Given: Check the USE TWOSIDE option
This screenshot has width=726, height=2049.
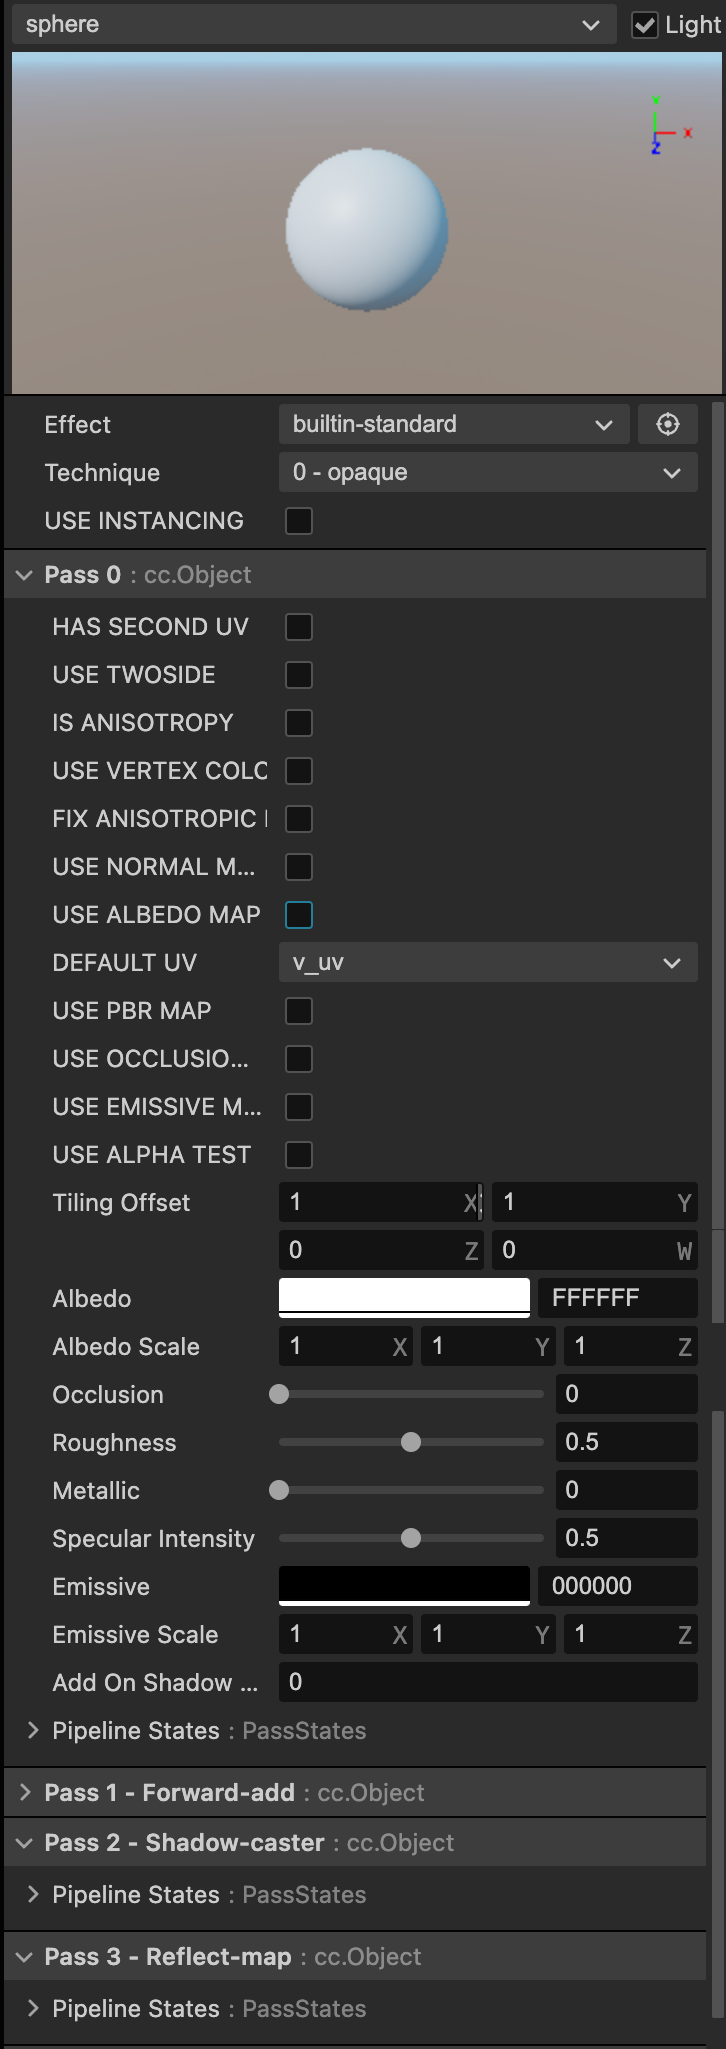Looking at the screenshot, I should point(299,675).
